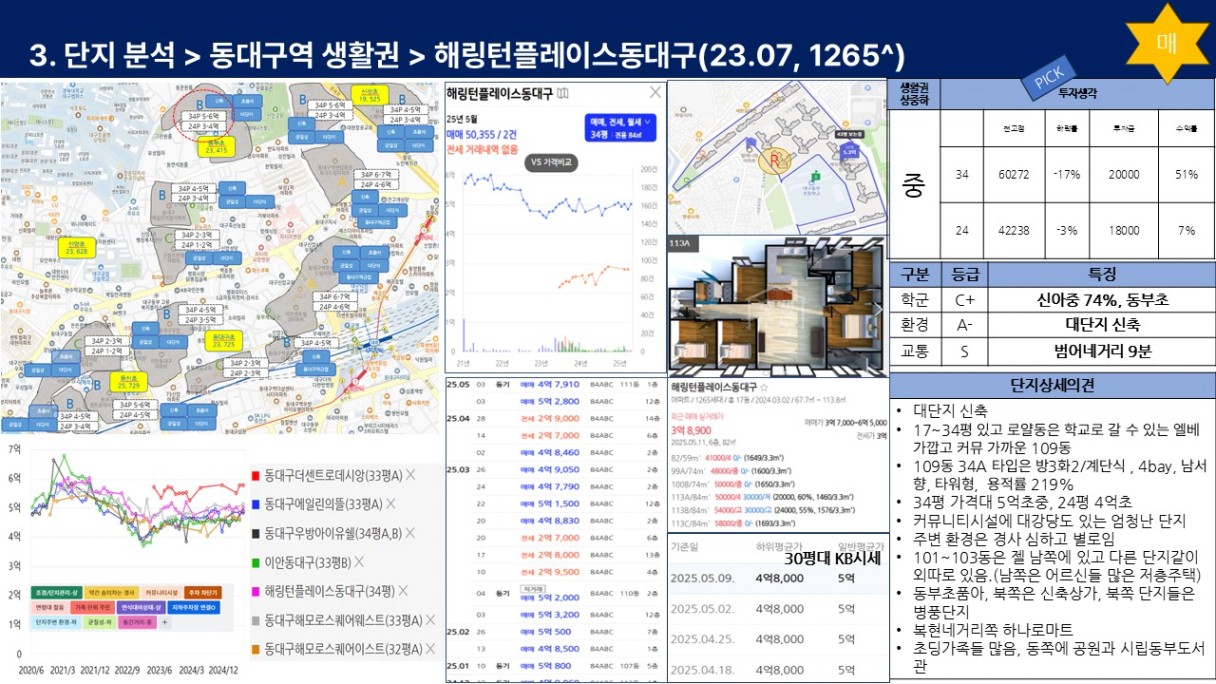Click the blue swatch for 동대구에일린의뜰
The image size is (1216, 684).
(x=256, y=504)
